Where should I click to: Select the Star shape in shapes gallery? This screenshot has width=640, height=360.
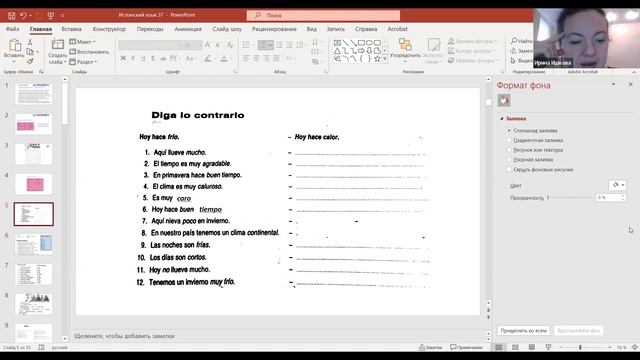377,59
